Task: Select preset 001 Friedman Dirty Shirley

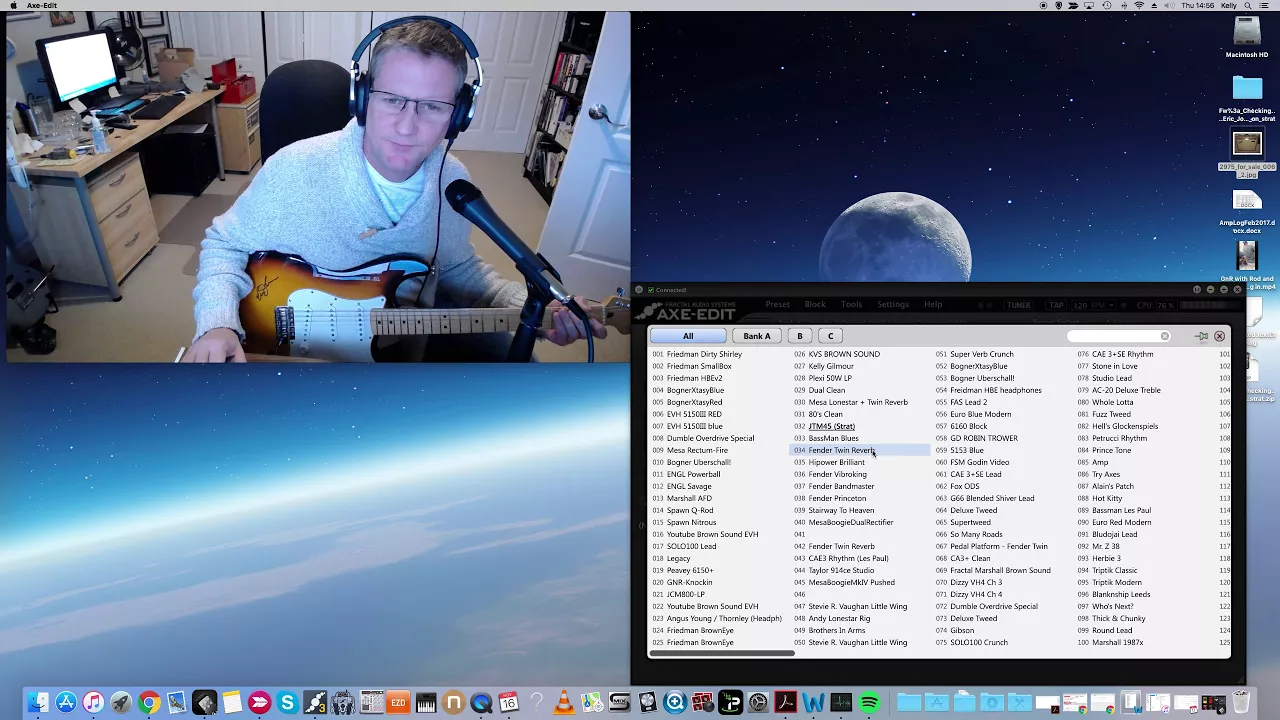Action: [x=697, y=354]
